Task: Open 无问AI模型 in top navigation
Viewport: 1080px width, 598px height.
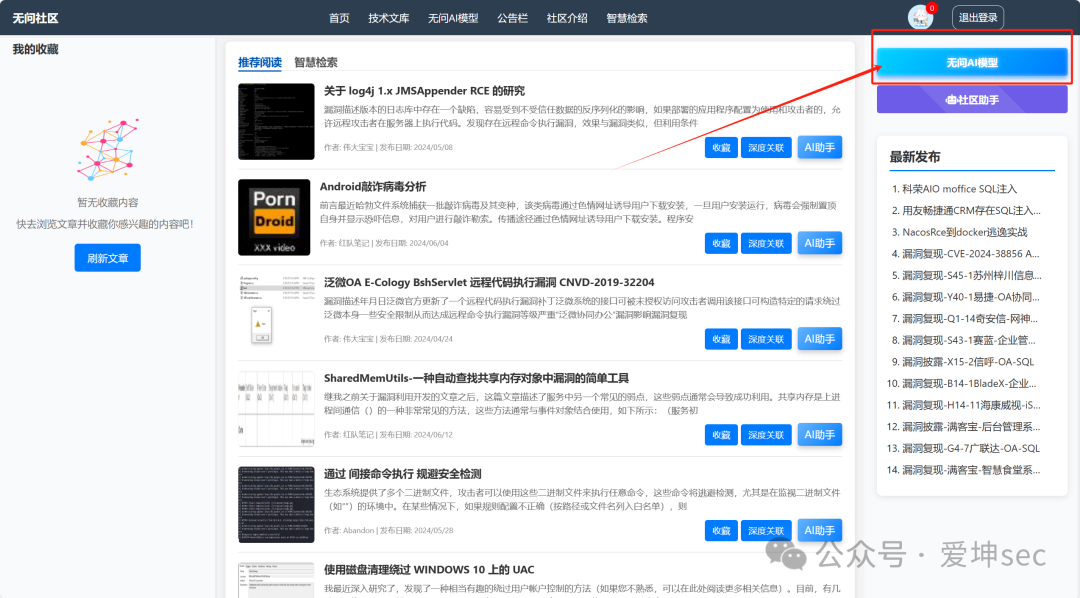Action: [453, 18]
